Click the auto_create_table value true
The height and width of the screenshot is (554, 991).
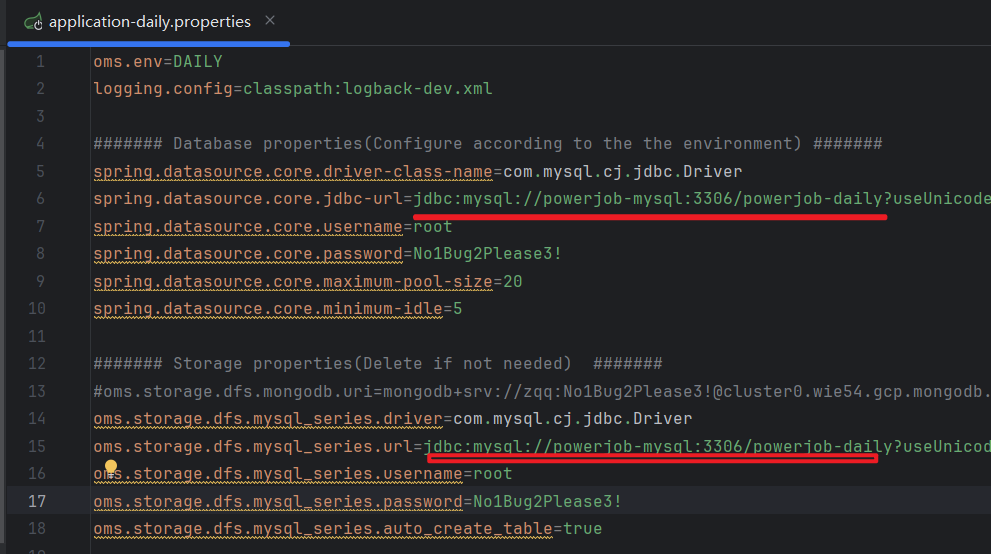[583, 529]
